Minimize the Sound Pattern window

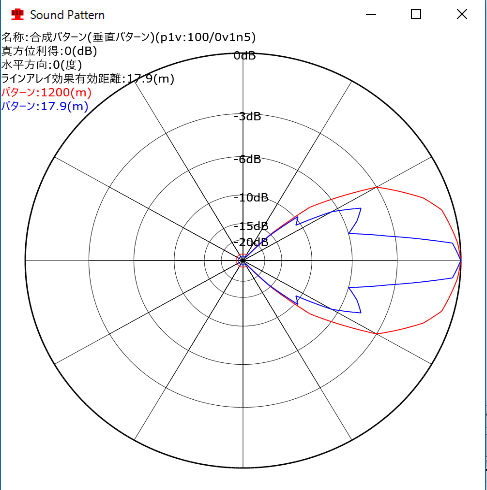[x=371, y=15]
